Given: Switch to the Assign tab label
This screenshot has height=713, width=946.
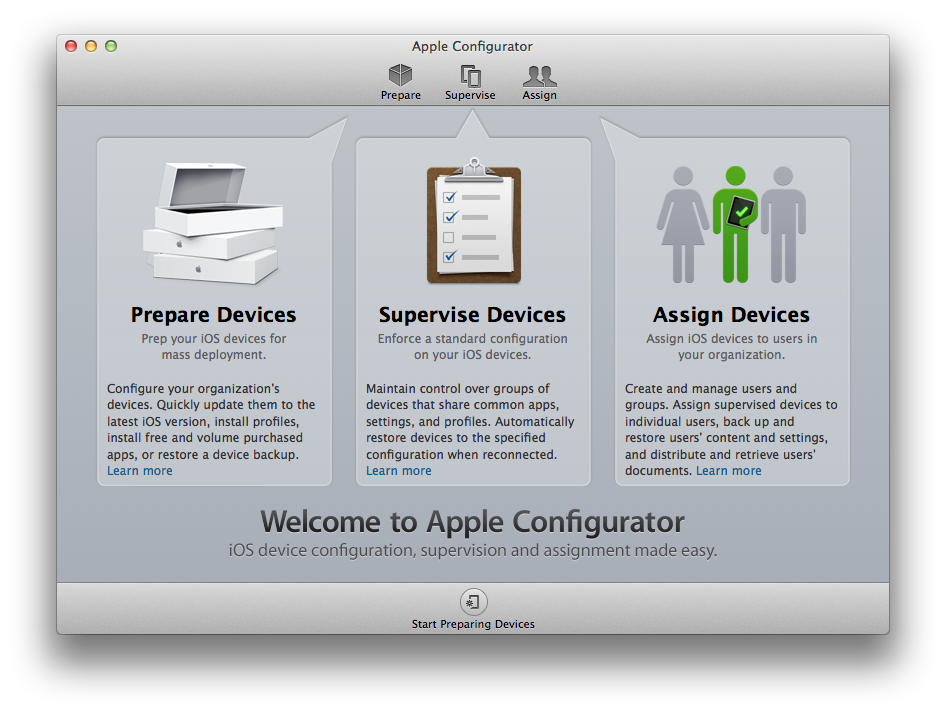Looking at the screenshot, I should point(539,96).
